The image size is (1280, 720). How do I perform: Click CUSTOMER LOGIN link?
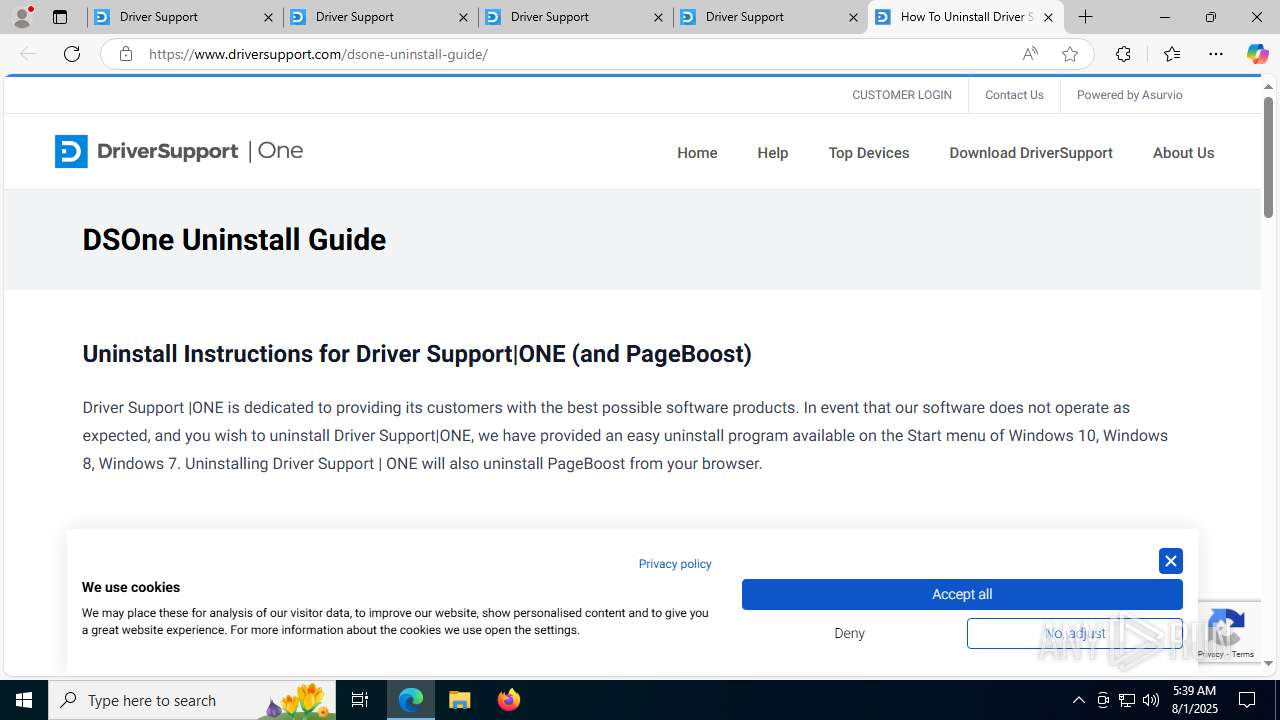click(x=902, y=95)
